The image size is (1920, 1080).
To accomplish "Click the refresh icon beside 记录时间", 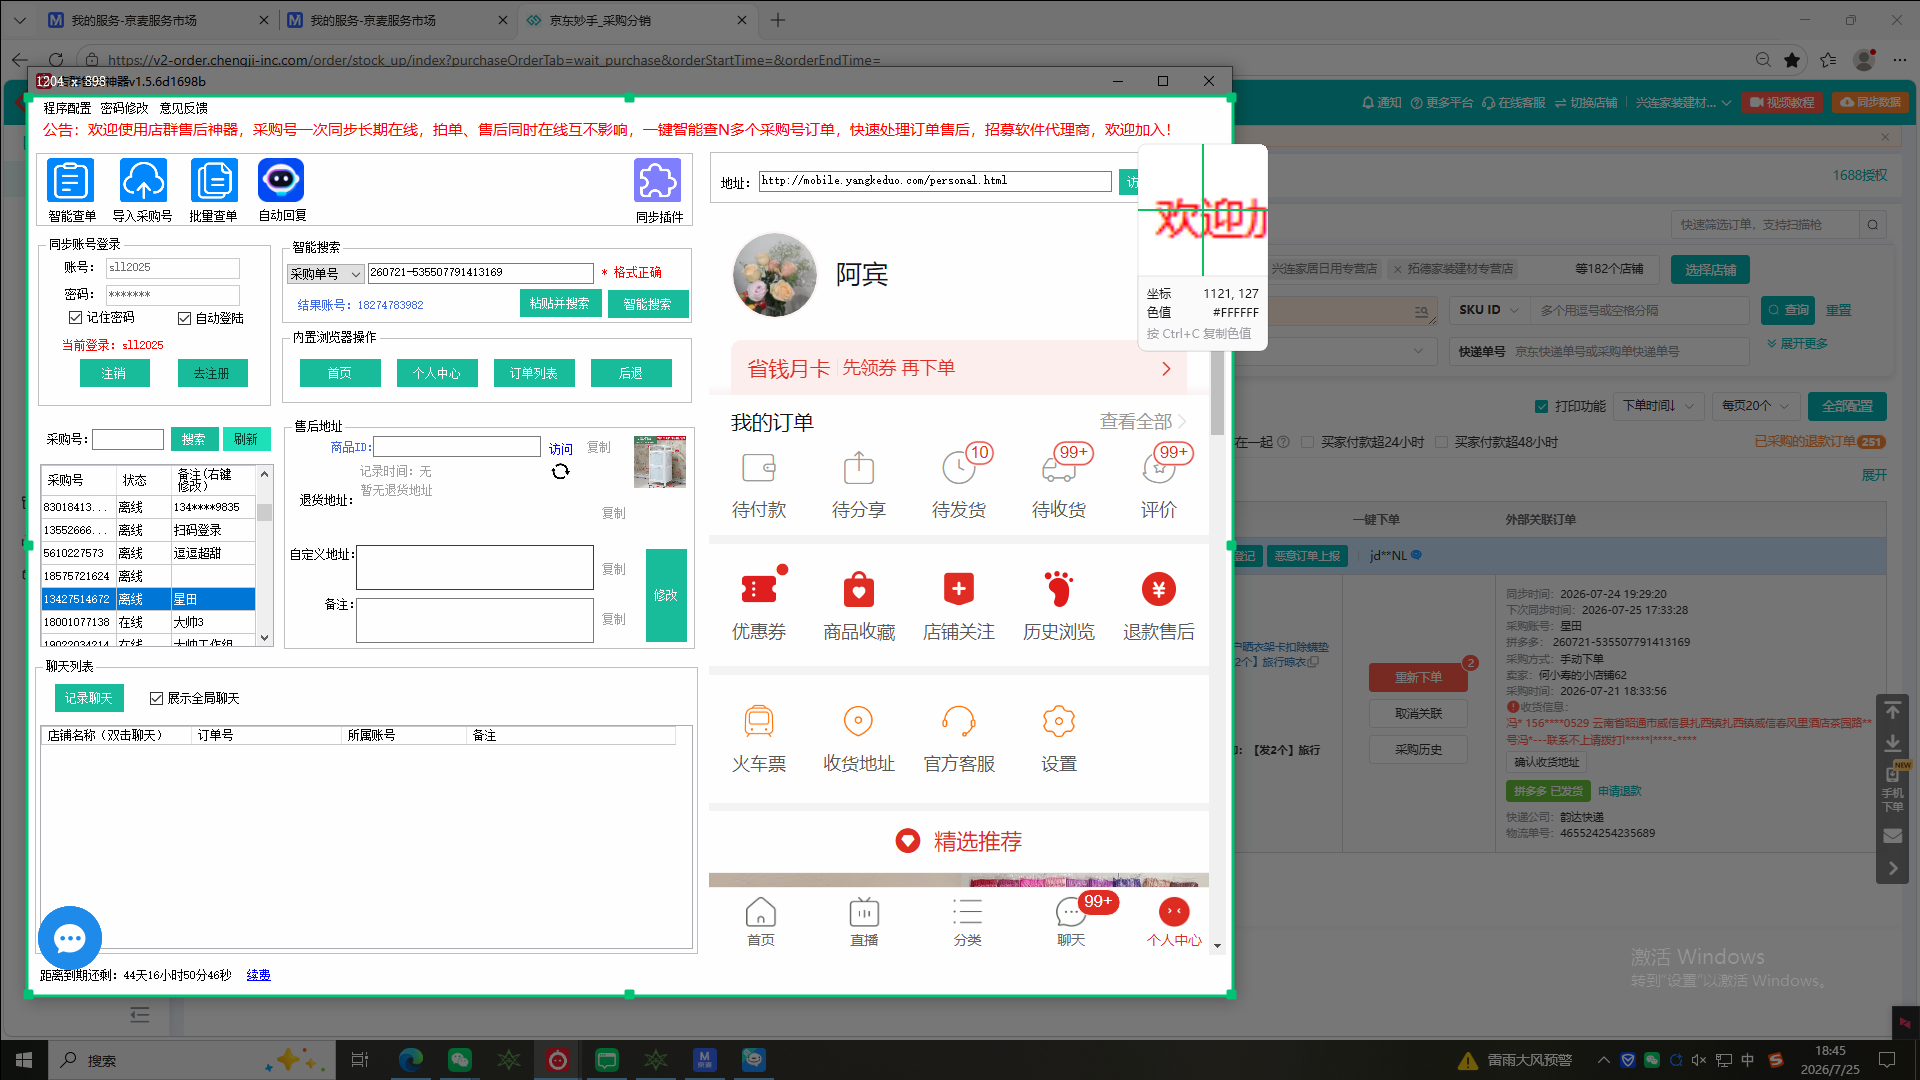I will [x=560, y=471].
